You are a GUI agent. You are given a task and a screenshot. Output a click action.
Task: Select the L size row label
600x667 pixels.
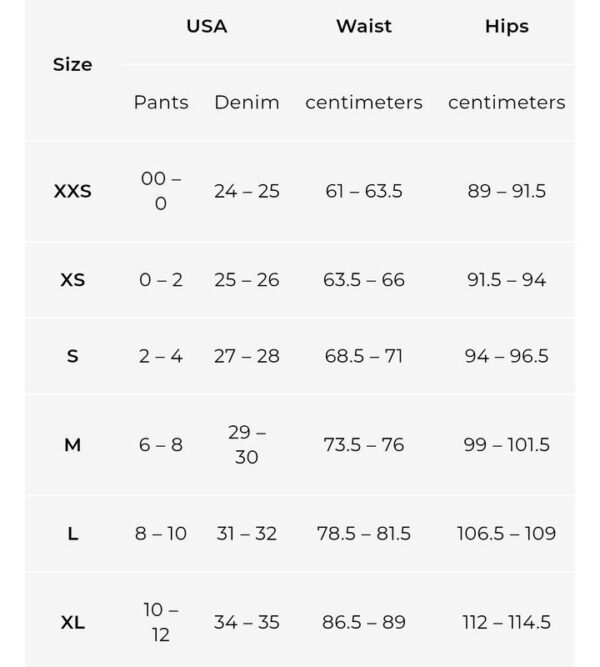click(x=73, y=533)
